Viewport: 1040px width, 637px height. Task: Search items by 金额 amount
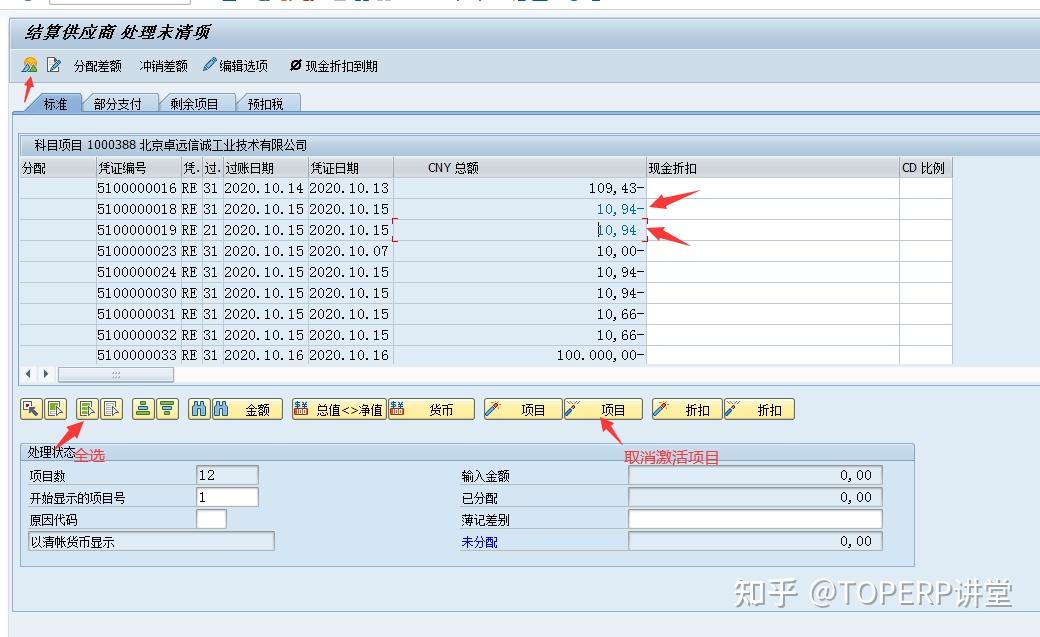pos(257,409)
